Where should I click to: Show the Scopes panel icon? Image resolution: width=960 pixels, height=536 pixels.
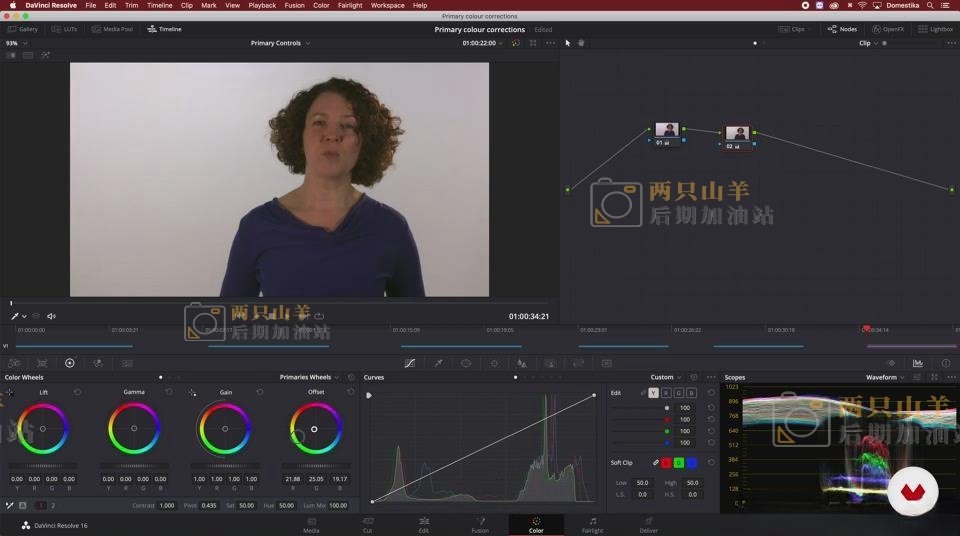pyautogui.click(x=918, y=363)
